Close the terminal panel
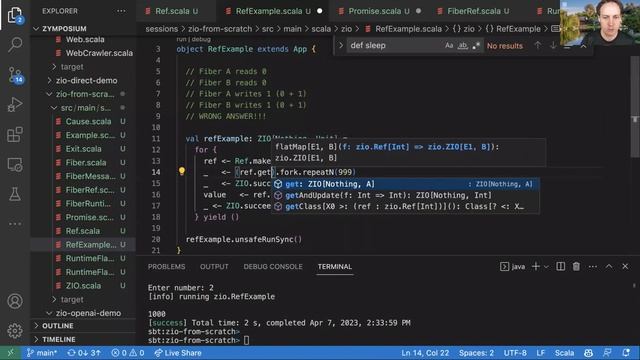Viewport: 640px width, 360px height. pyautogui.click(x=625, y=267)
